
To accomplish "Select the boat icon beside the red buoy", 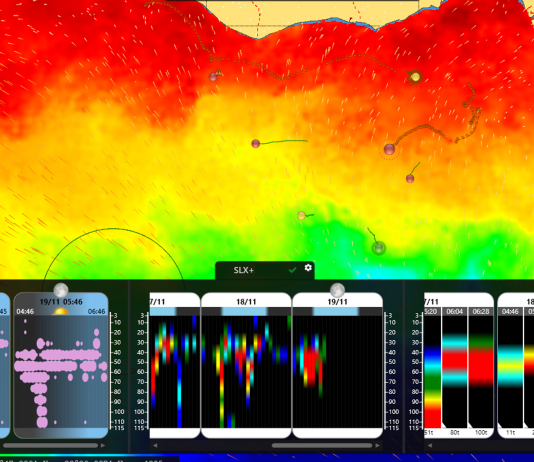I will (x=218, y=72).
